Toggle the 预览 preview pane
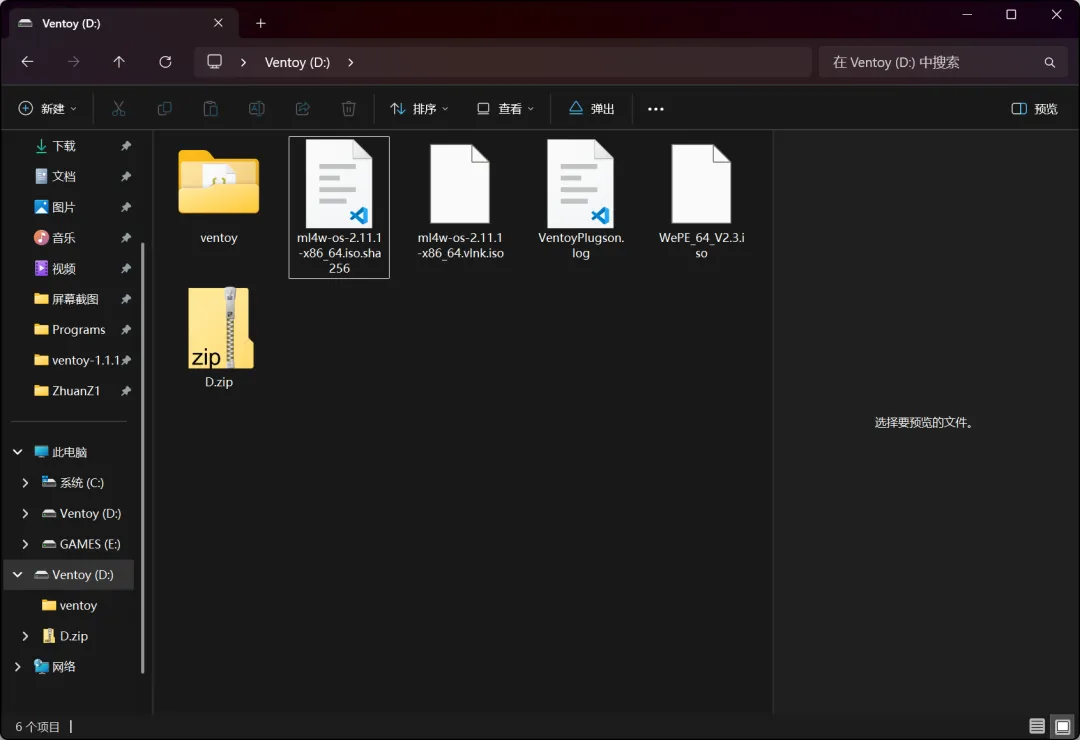1080x740 pixels. tap(1034, 109)
